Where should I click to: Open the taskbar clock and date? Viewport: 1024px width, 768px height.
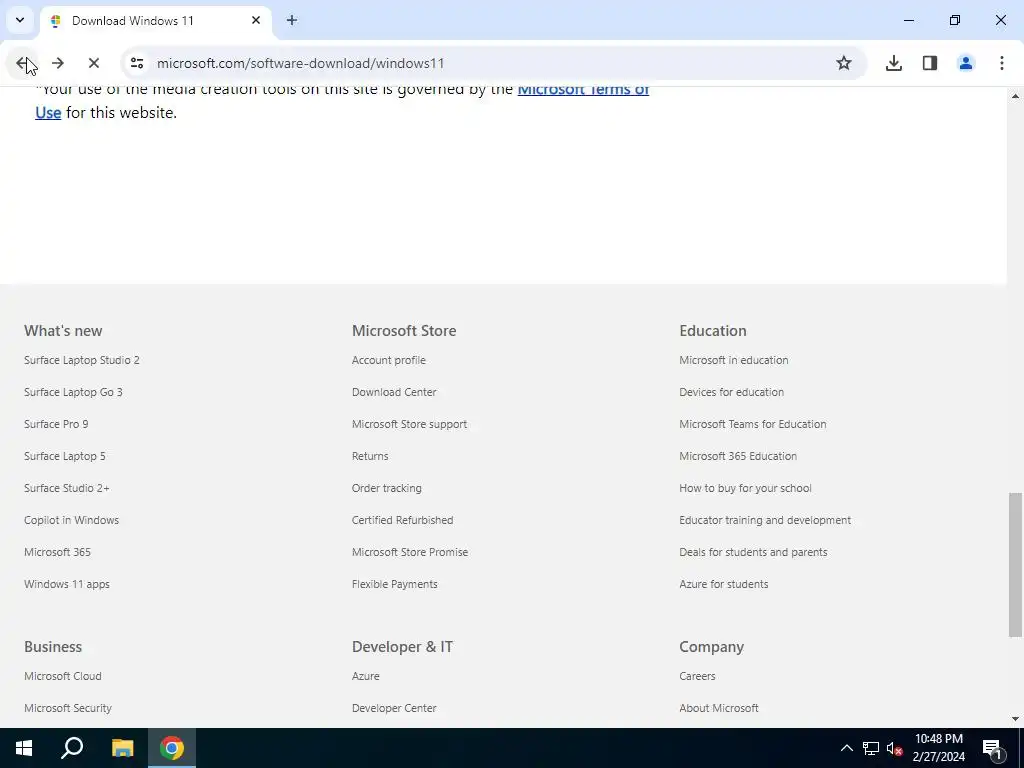(x=938, y=748)
